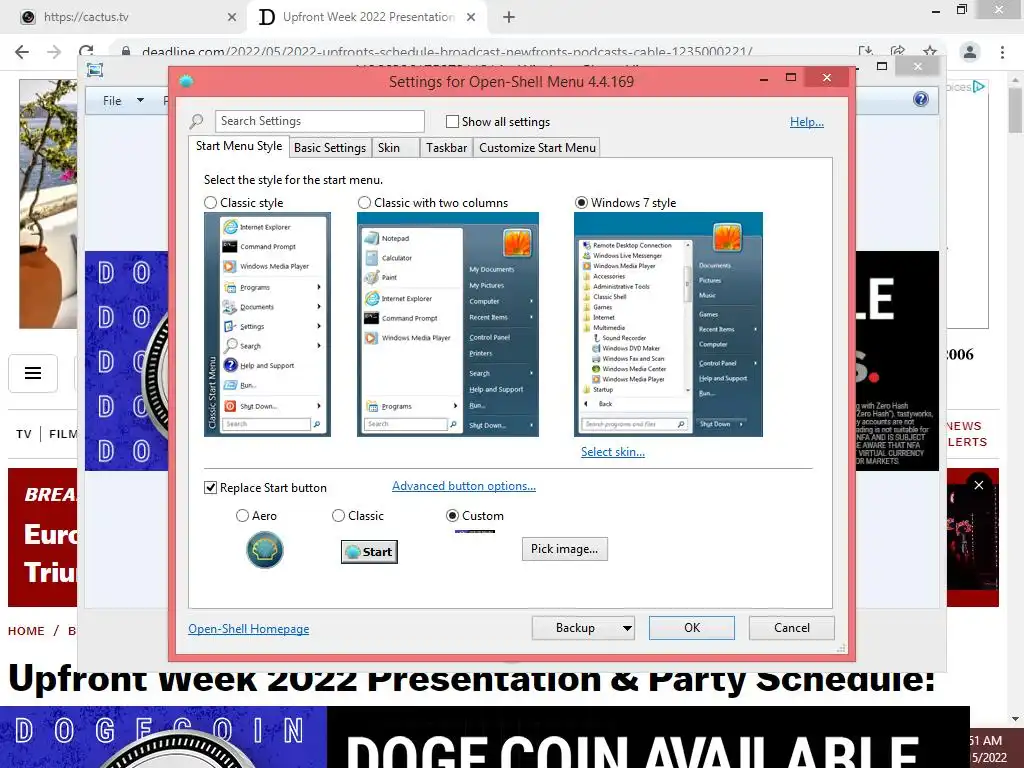Bookmark this page with the star icon

point(930,51)
